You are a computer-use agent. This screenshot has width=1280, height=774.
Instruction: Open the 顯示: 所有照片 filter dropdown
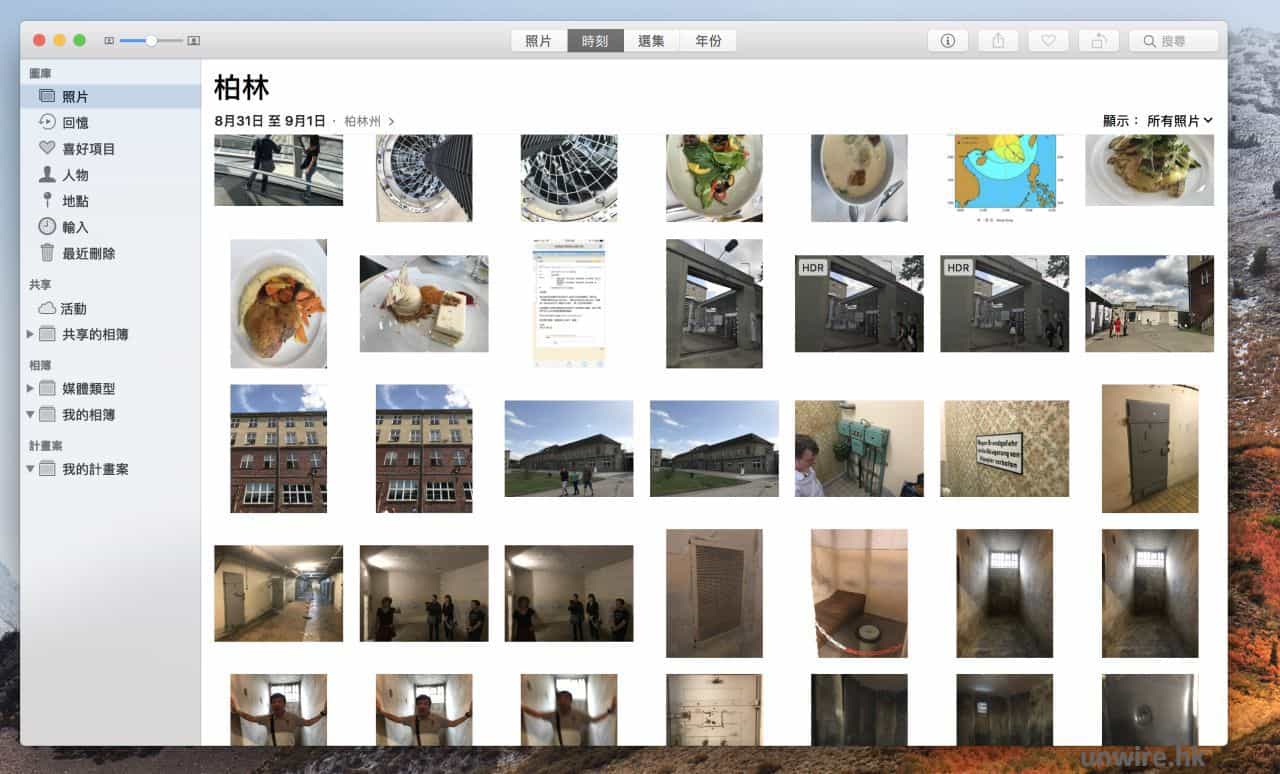(x=1179, y=120)
